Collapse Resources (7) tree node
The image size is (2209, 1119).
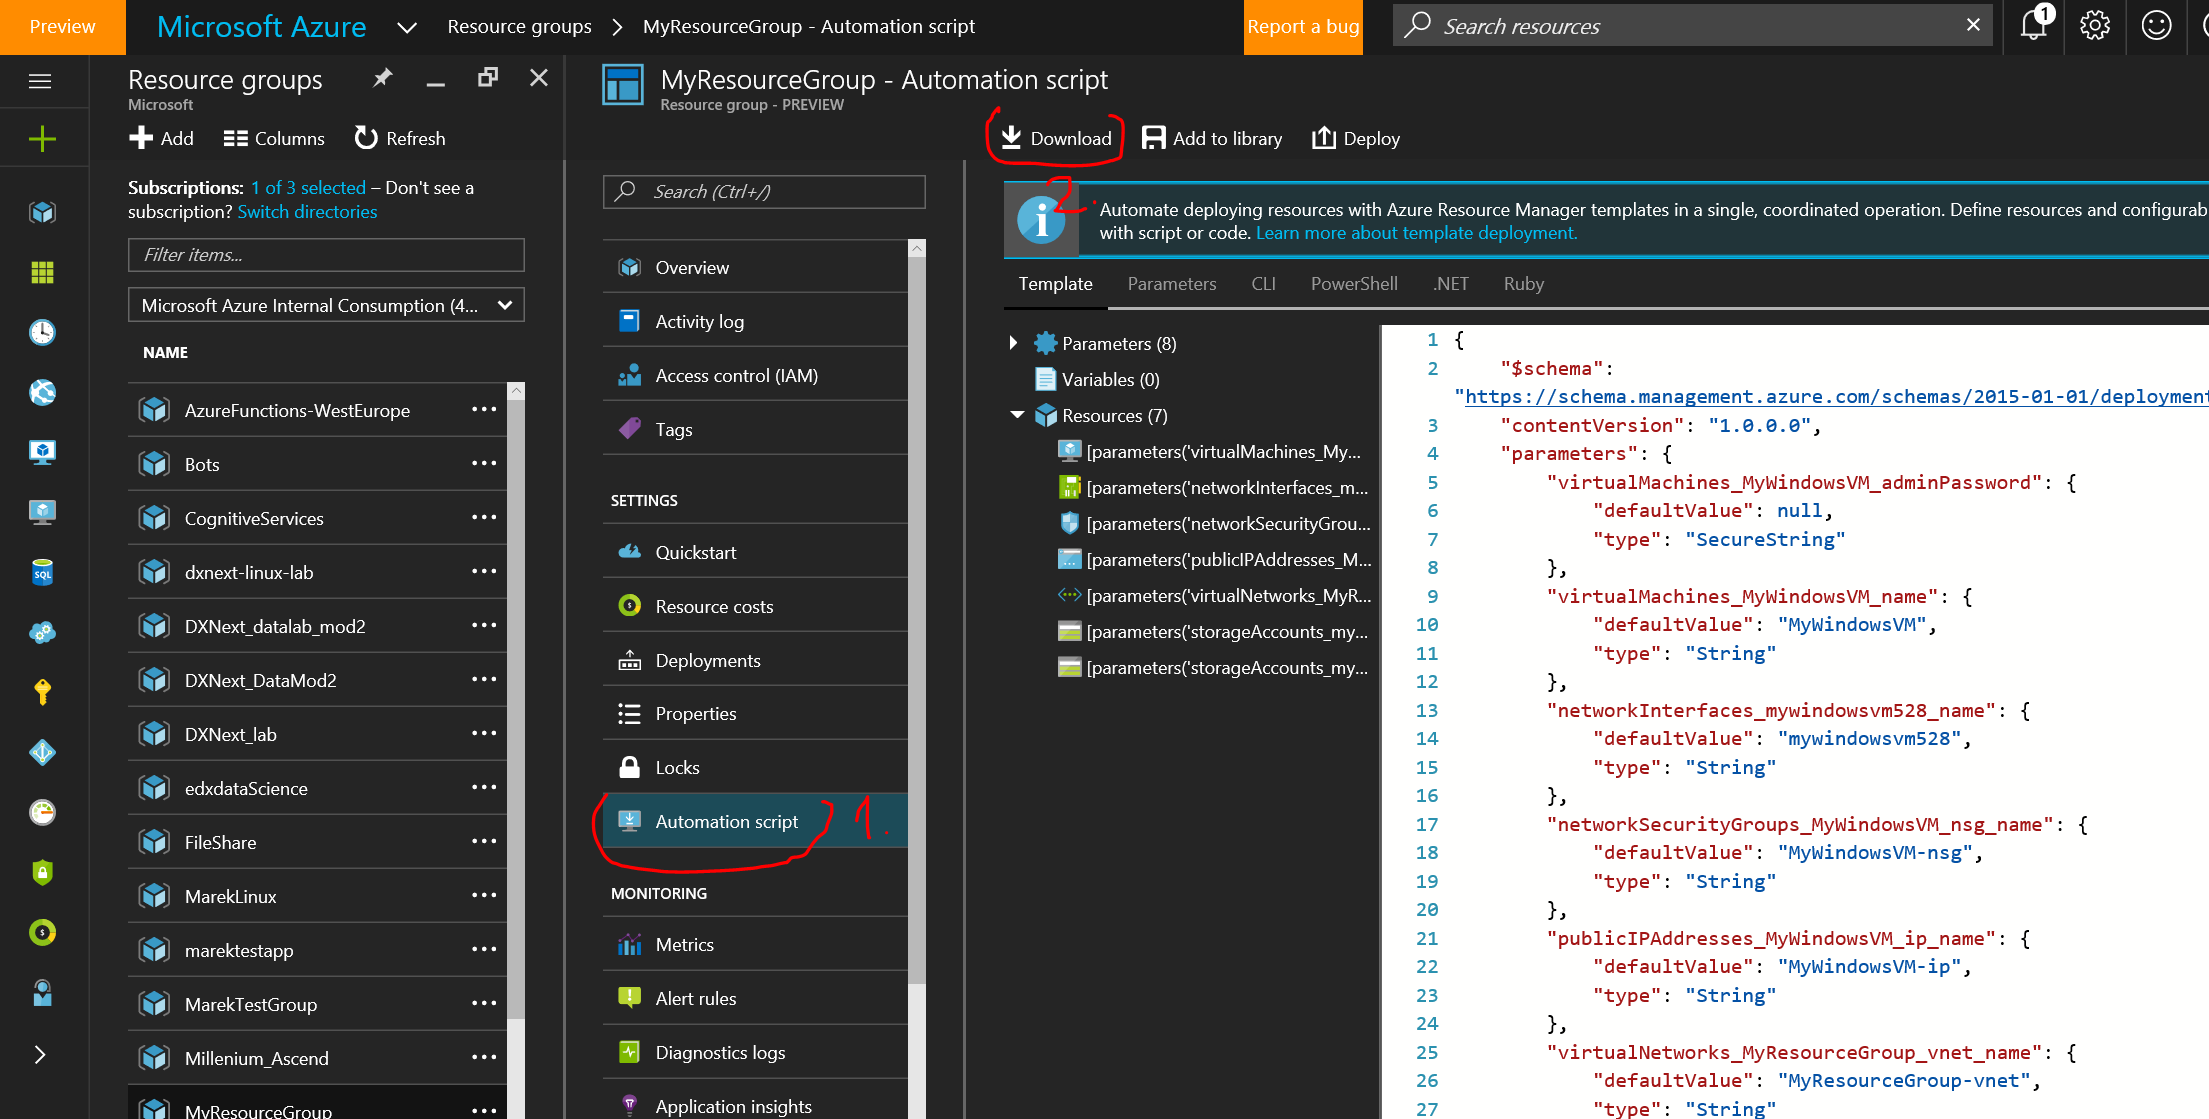[x=1017, y=415]
